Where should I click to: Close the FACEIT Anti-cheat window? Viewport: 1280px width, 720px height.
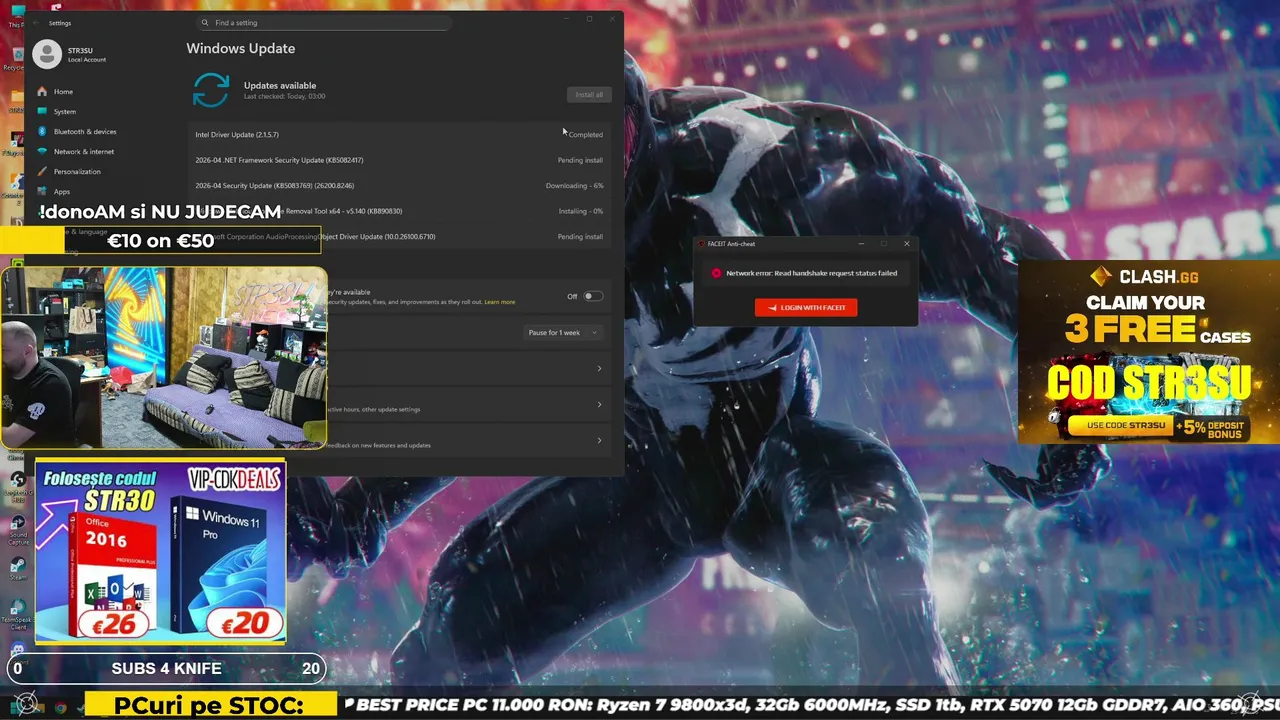(x=907, y=243)
